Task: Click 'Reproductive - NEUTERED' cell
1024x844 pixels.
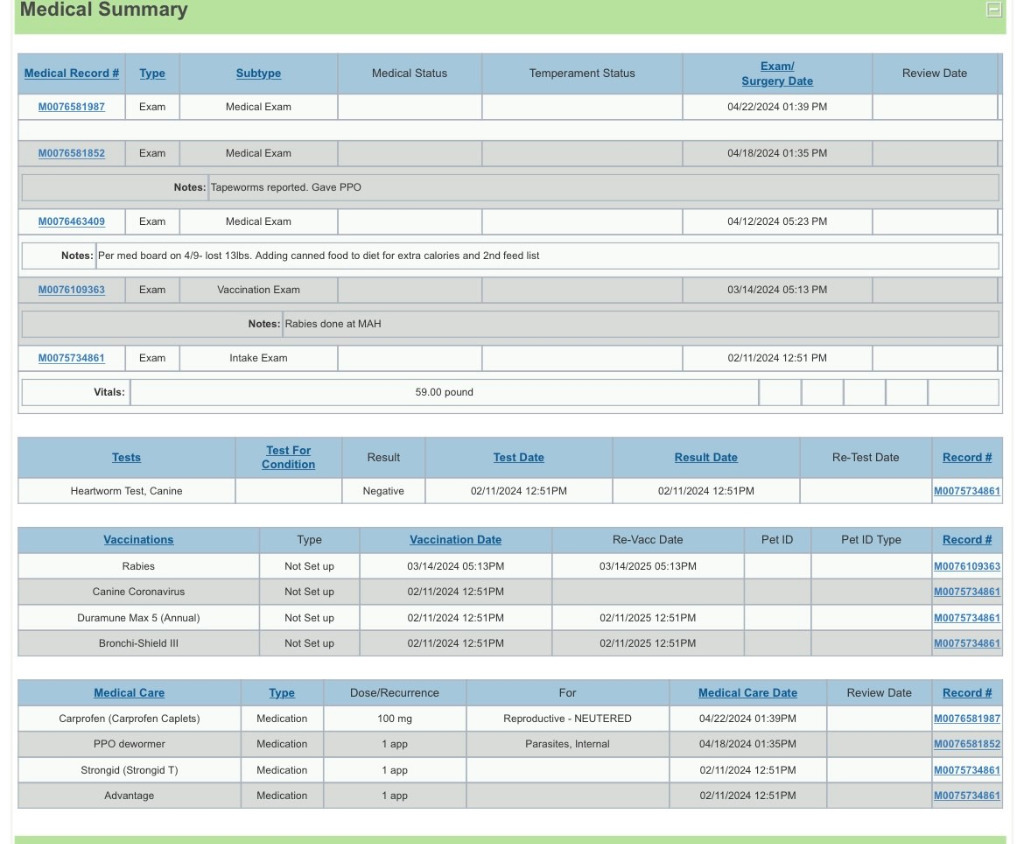Action: [x=568, y=719]
